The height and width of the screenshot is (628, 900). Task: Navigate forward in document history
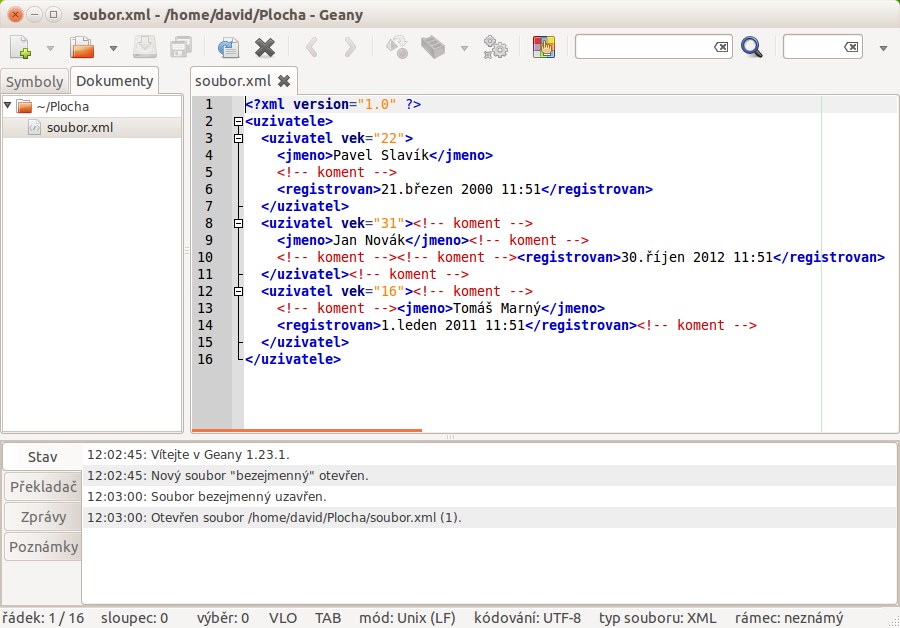tap(348, 46)
